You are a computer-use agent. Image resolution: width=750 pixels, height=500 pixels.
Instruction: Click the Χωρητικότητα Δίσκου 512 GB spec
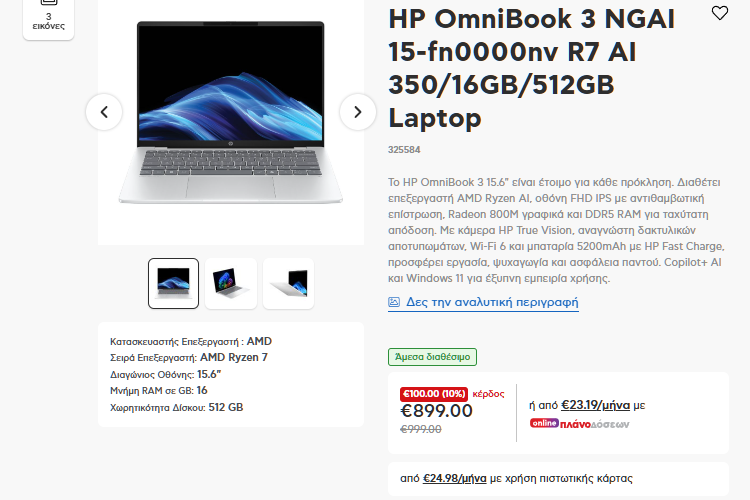click(176, 407)
